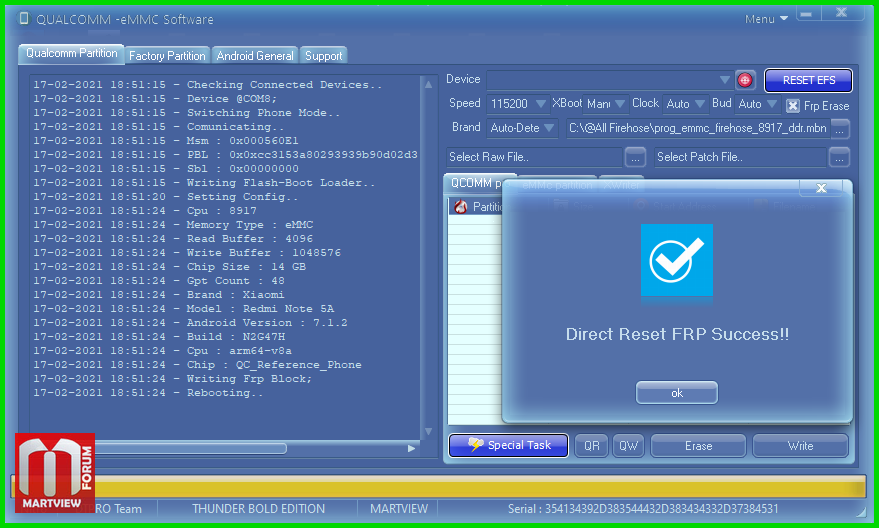Click THUNDER BOLD EDITION status text
This screenshot has width=879, height=528.
tap(258, 509)
